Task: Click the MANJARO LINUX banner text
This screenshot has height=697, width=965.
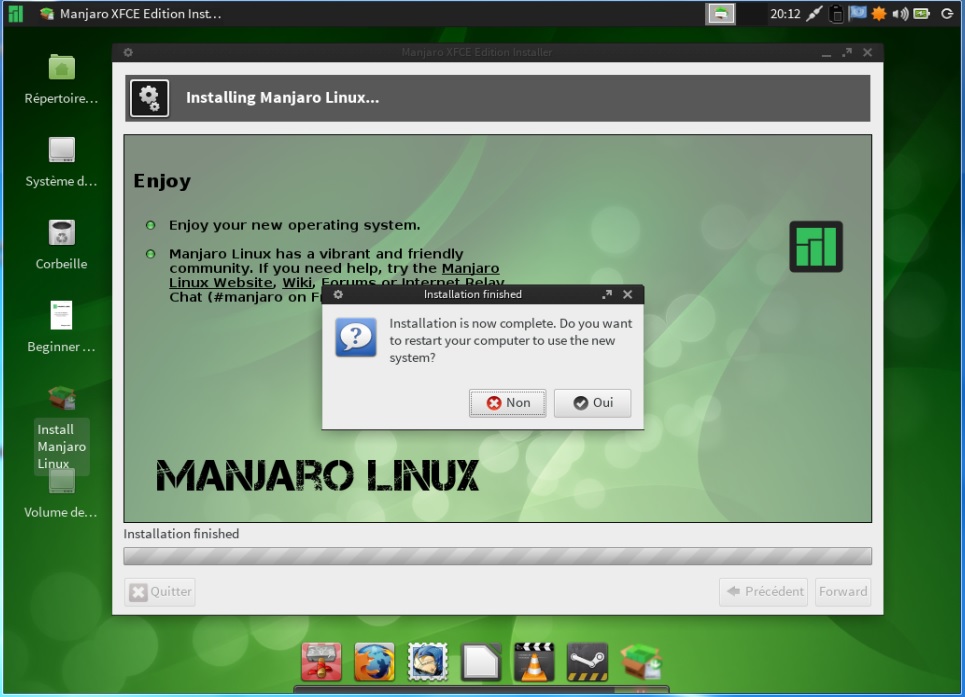Action: click(317, 476)
